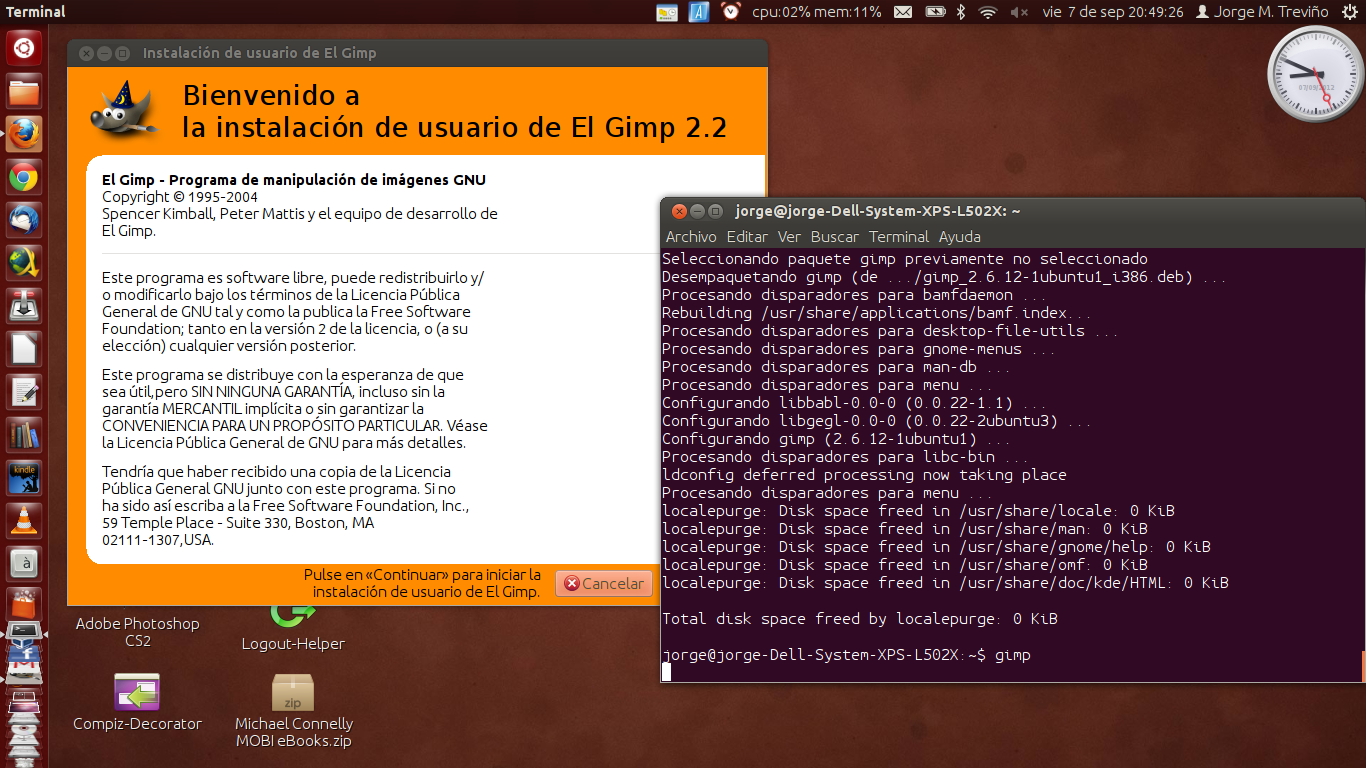
Task: Click the Cancelar button in Gimp installer
Action: [604, 583]
